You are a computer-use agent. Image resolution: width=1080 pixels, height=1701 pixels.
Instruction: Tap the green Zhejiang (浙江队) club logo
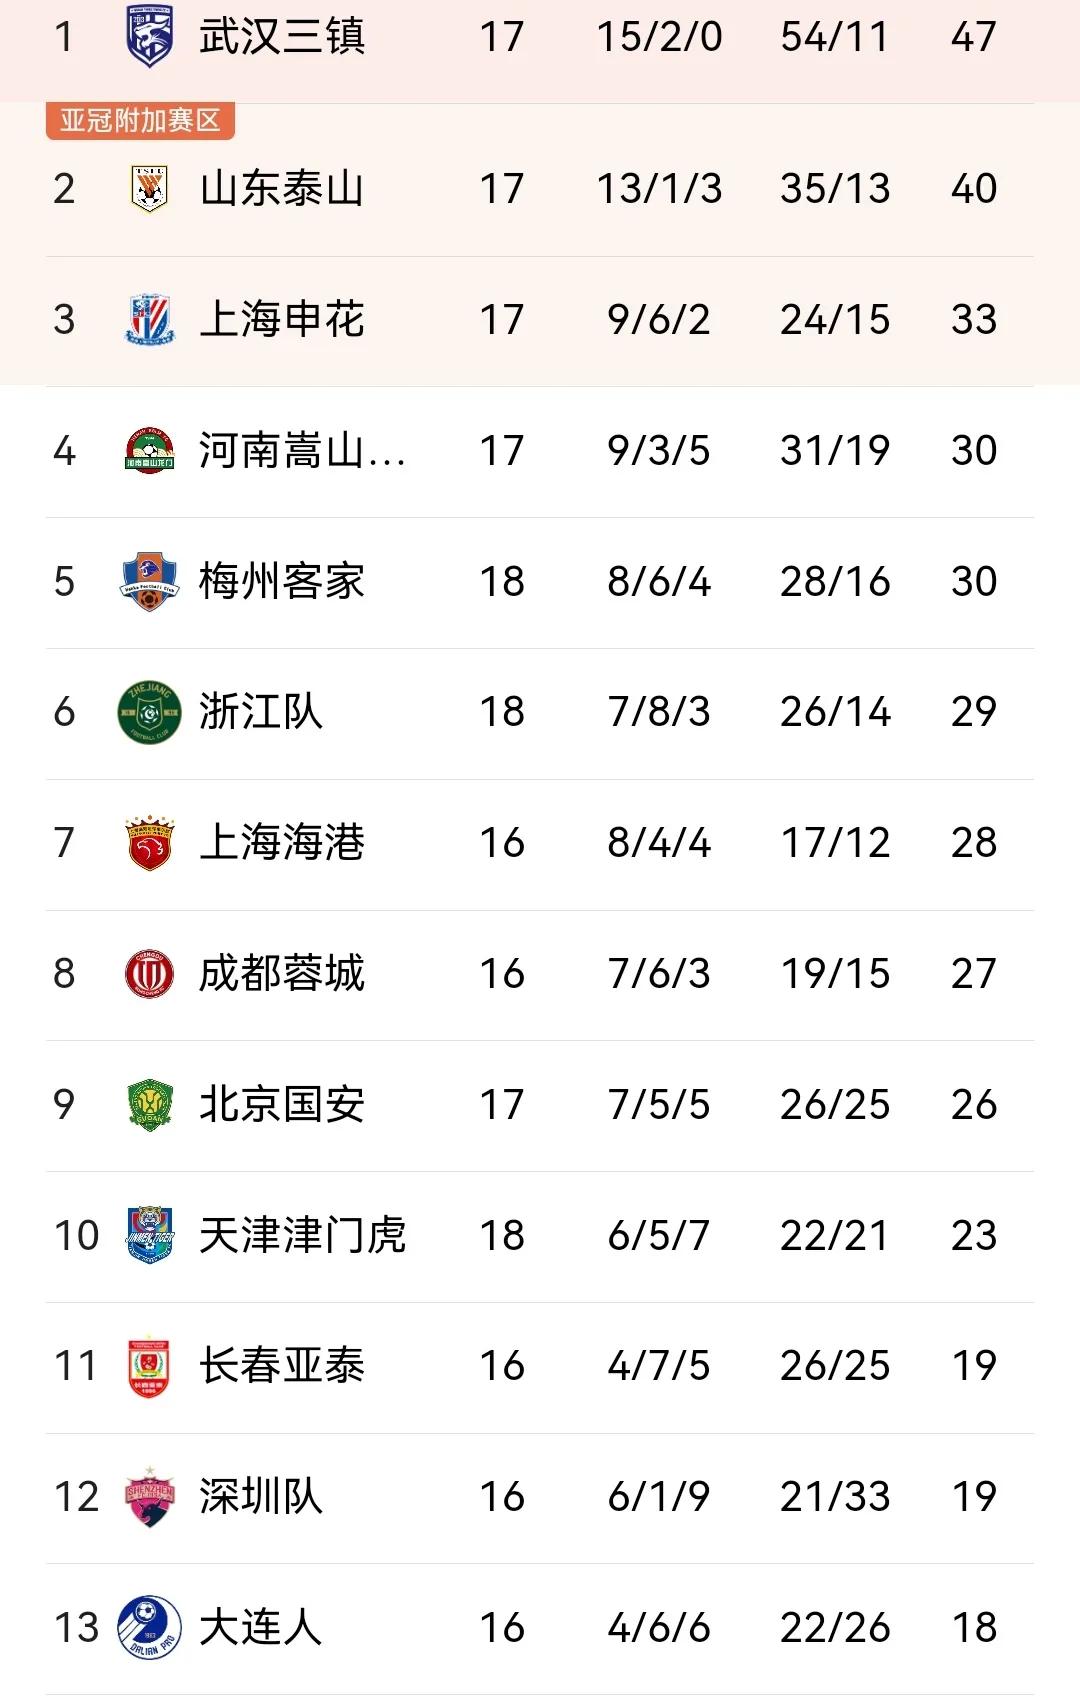[149, 712]
